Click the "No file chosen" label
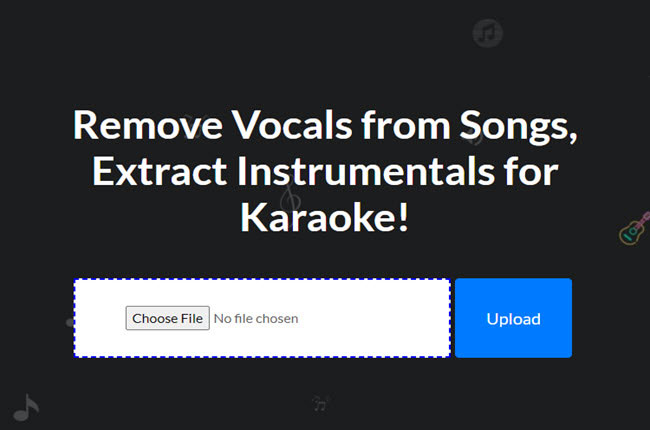Screen dimensions: 650x430 tap(256, 318)
